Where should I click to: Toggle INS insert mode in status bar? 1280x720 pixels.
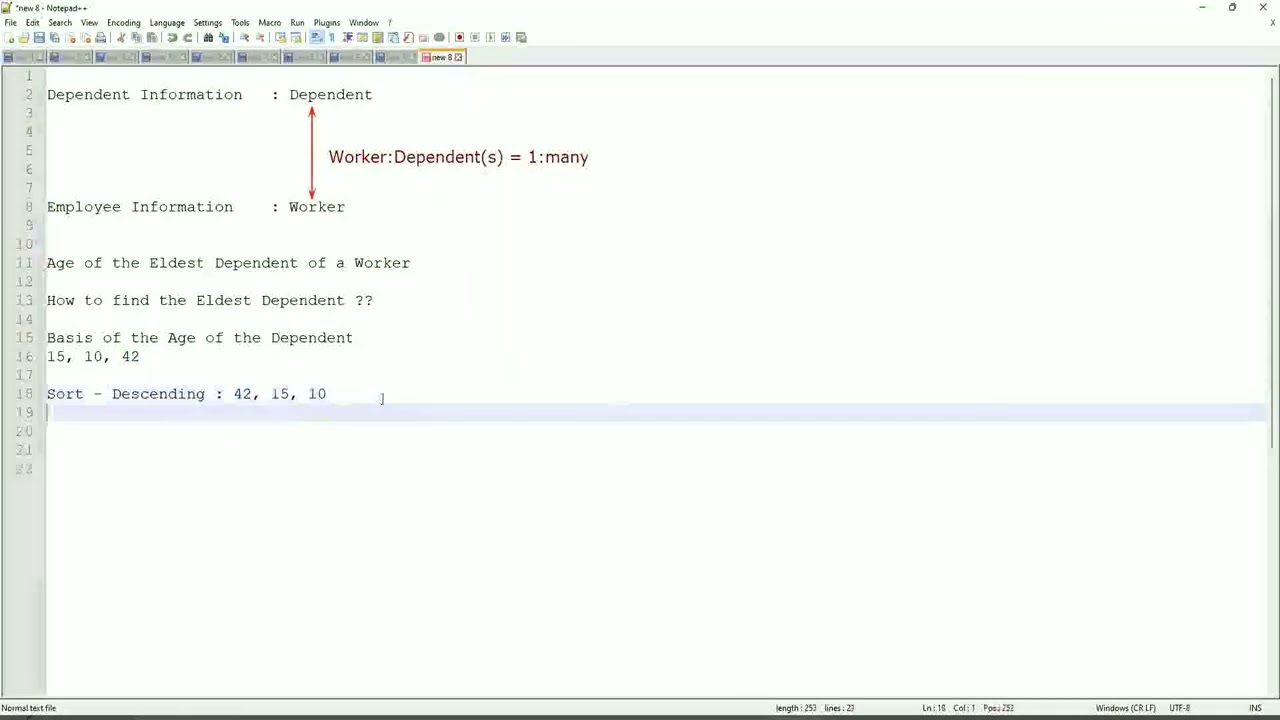point(1255,708)
